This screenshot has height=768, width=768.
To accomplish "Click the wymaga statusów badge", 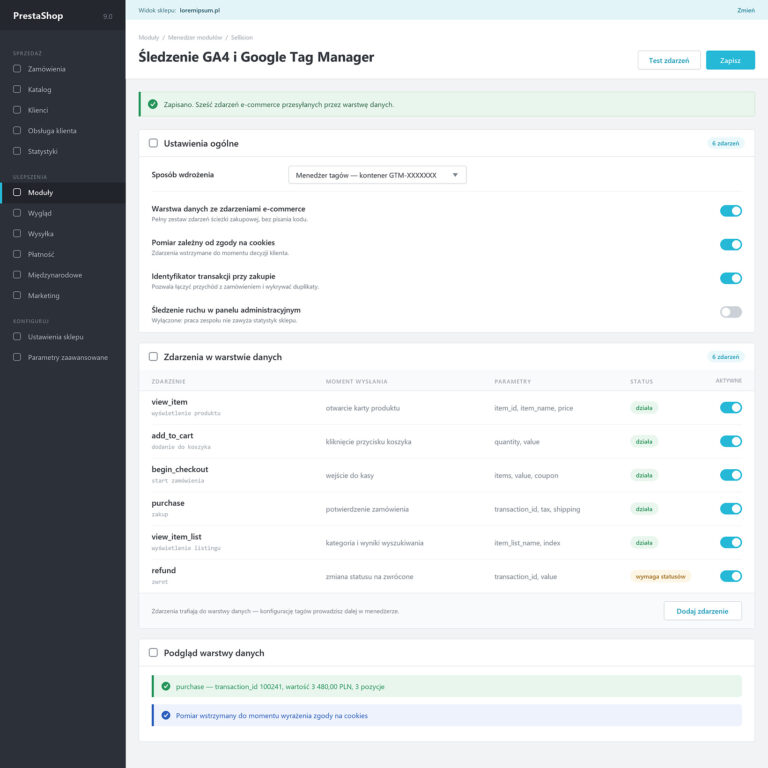I will point(660,576).
